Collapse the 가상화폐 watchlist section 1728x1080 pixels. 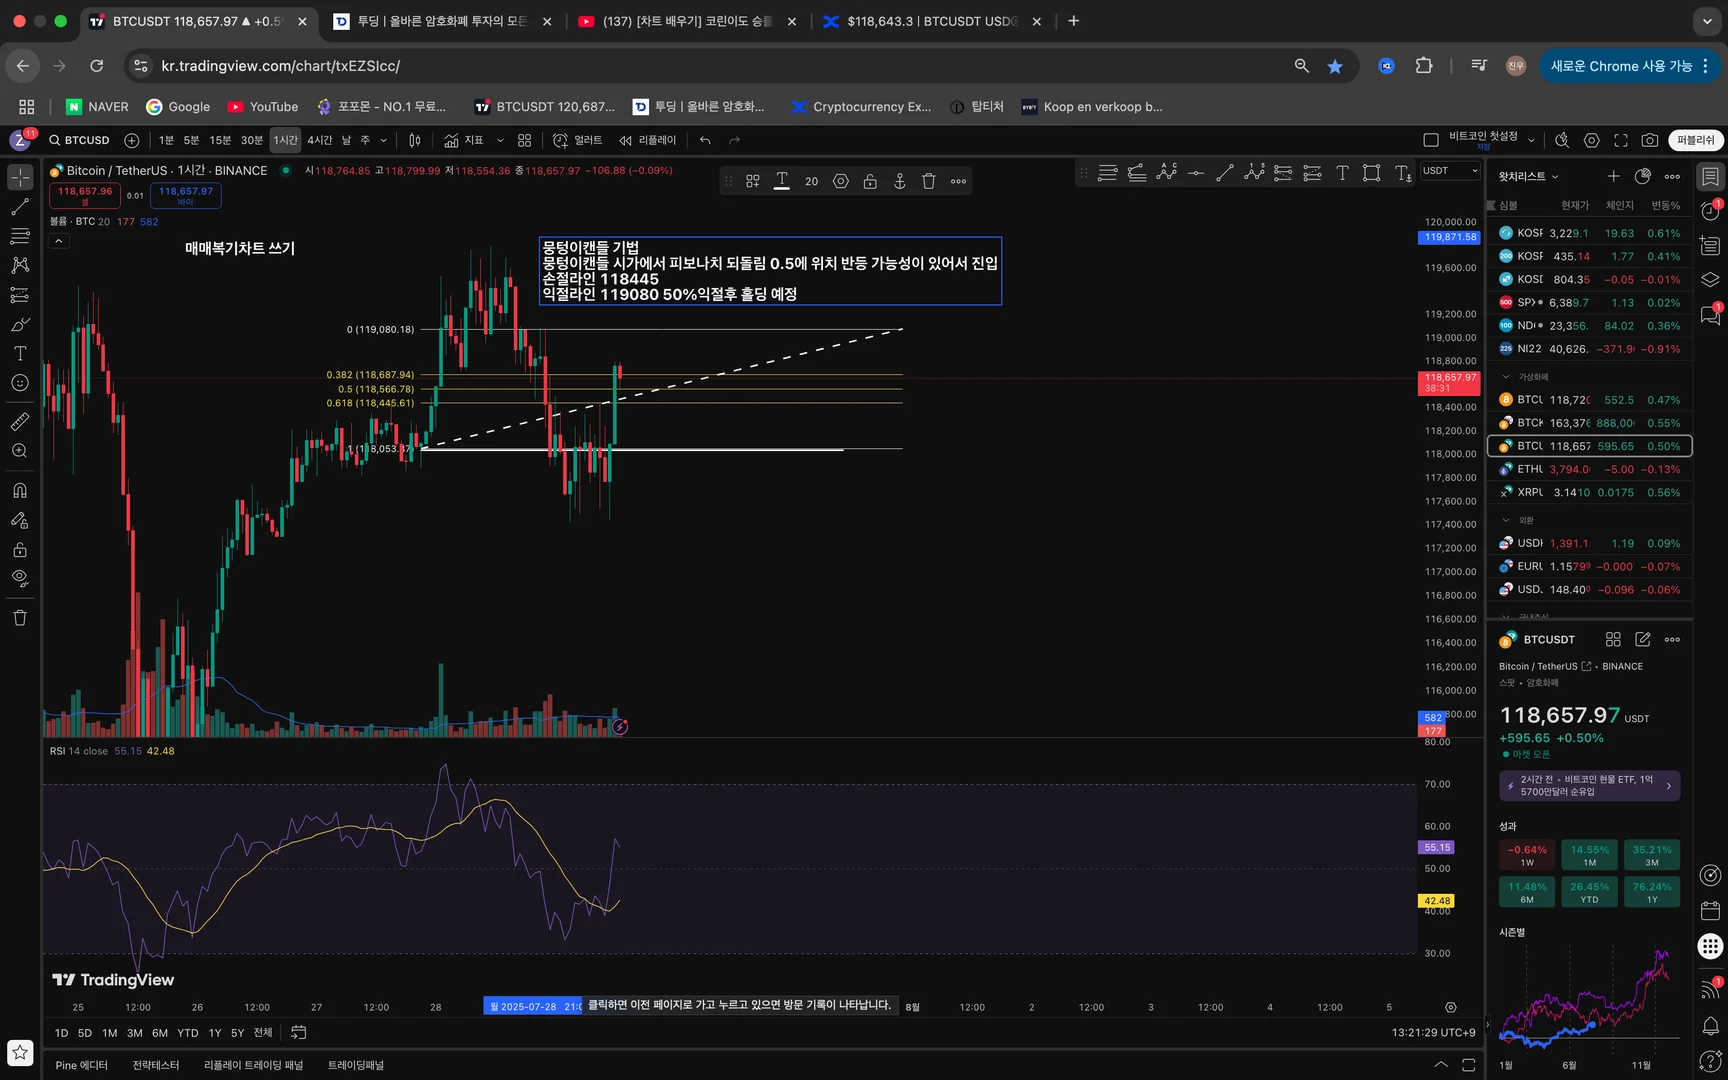tap(1506, 377)
